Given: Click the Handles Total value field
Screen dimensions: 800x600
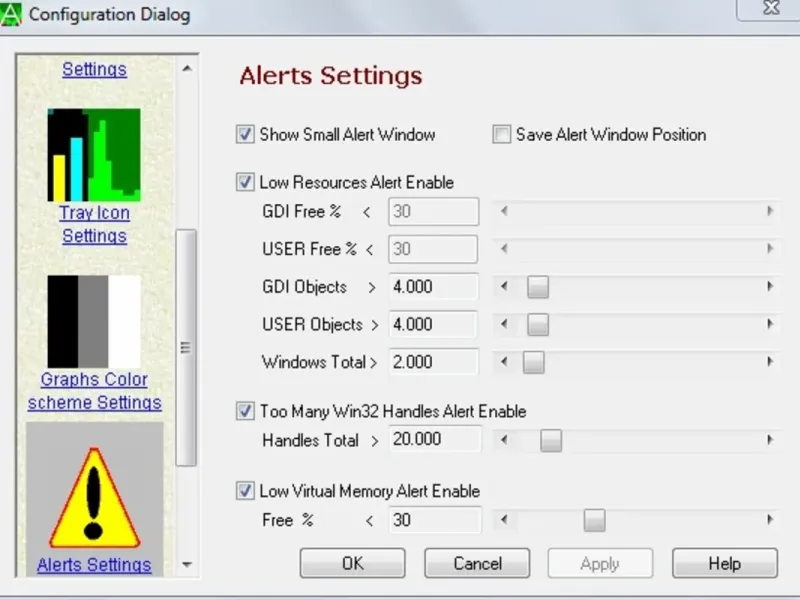Looking at the screenshot, I should [x=435, y=439].
